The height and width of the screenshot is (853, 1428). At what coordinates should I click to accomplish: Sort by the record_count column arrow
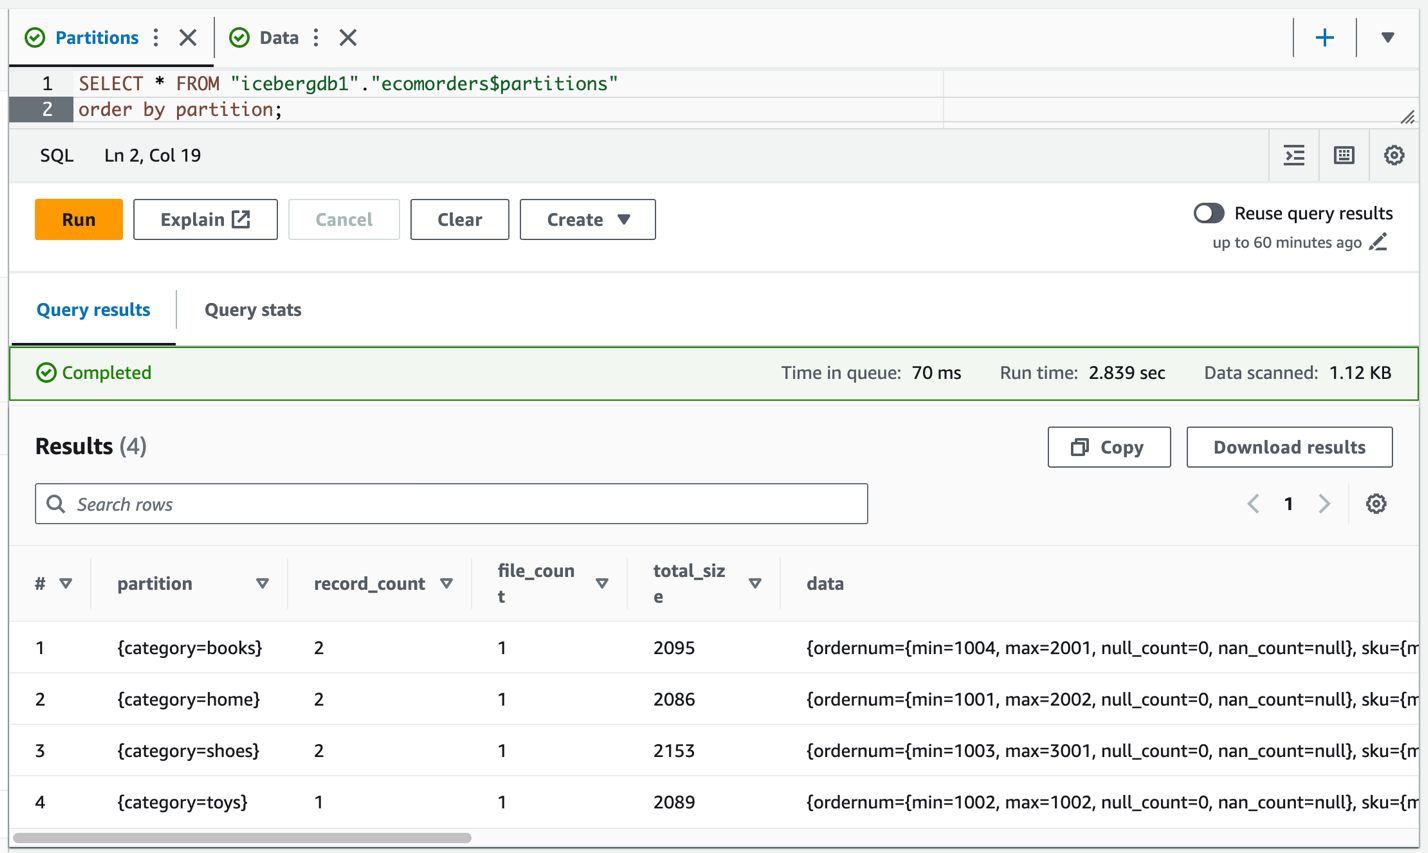[x=446, y=583]
